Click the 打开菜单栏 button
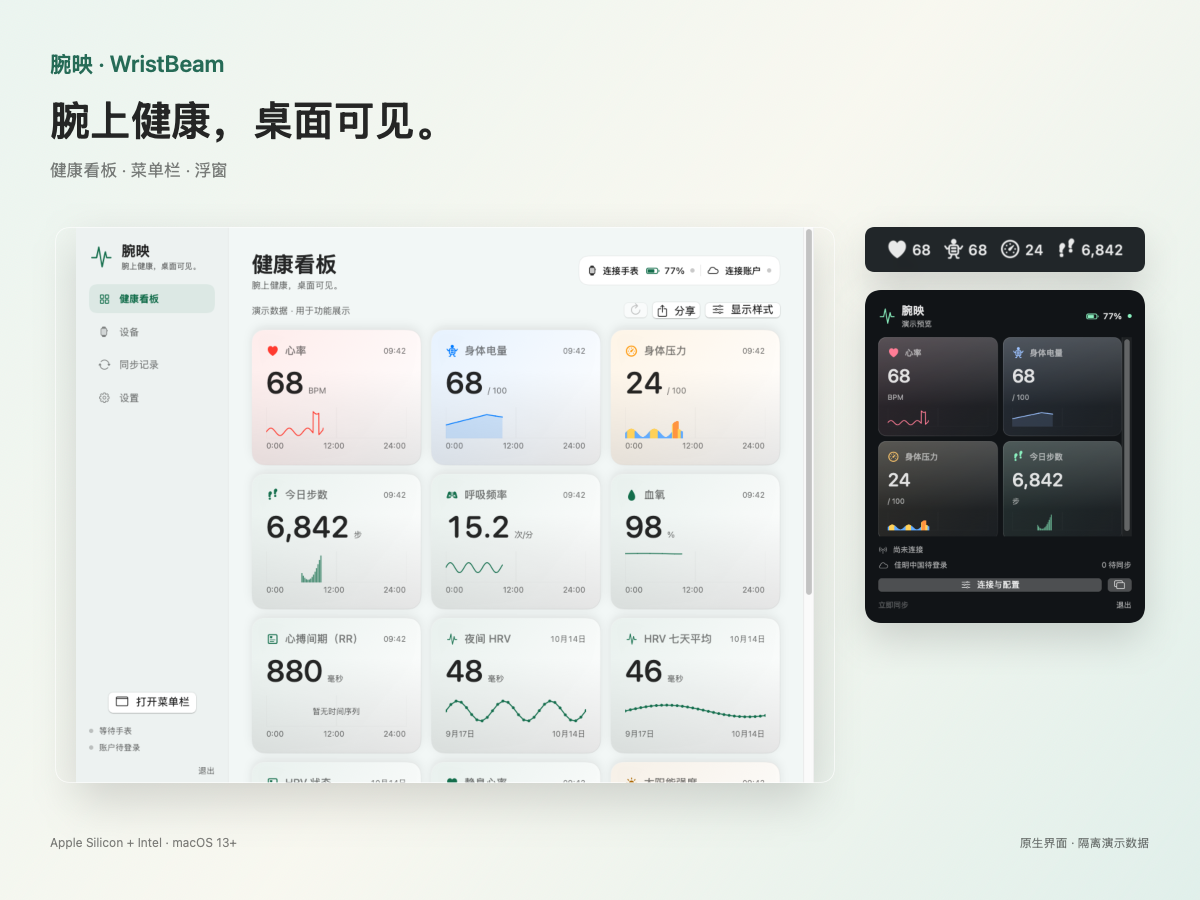This screenshot has width=1200, height=900. pyautogui.click(x=152, y=702)
